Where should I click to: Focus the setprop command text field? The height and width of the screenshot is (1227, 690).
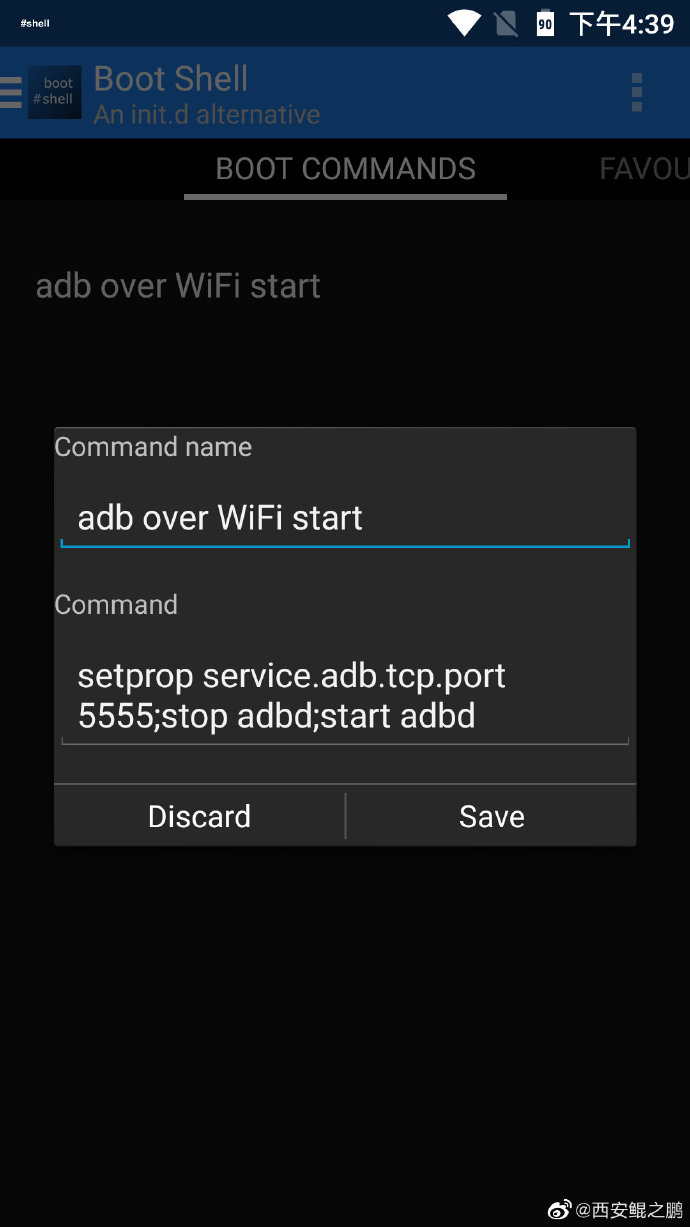point(345,696)
